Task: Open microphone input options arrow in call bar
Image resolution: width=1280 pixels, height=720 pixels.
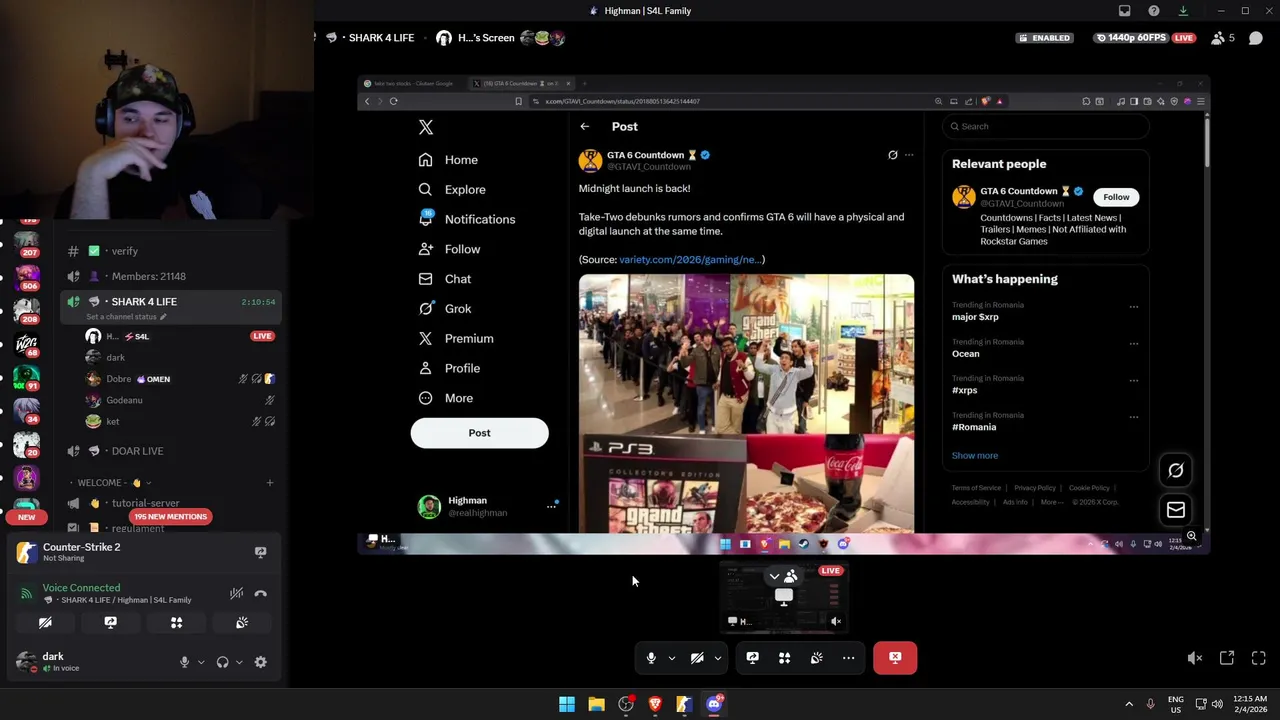Action: (x=671, y=658)
